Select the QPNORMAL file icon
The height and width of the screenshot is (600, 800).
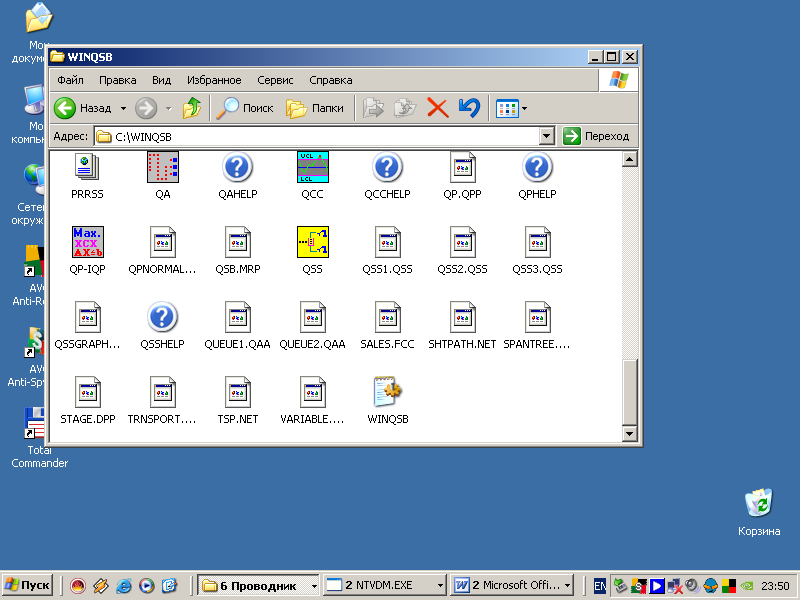pos(162,242)
